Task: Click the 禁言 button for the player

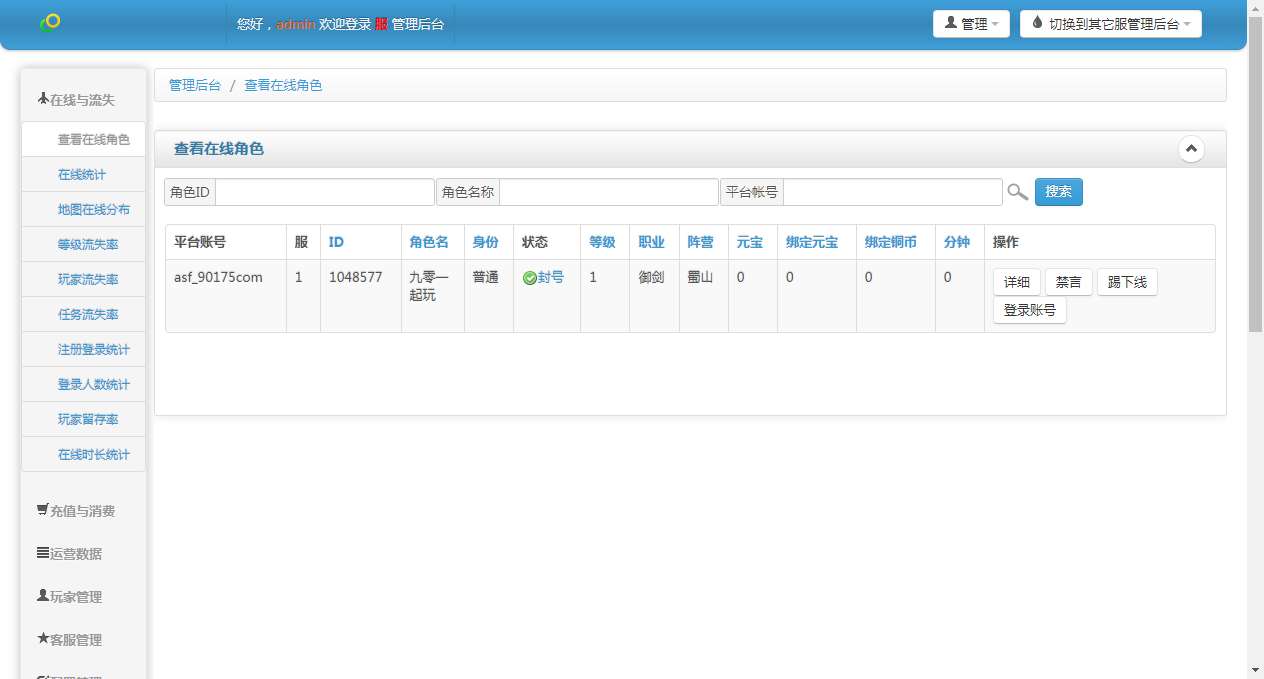Action: pyautogui.click(x=1067, y=281)
